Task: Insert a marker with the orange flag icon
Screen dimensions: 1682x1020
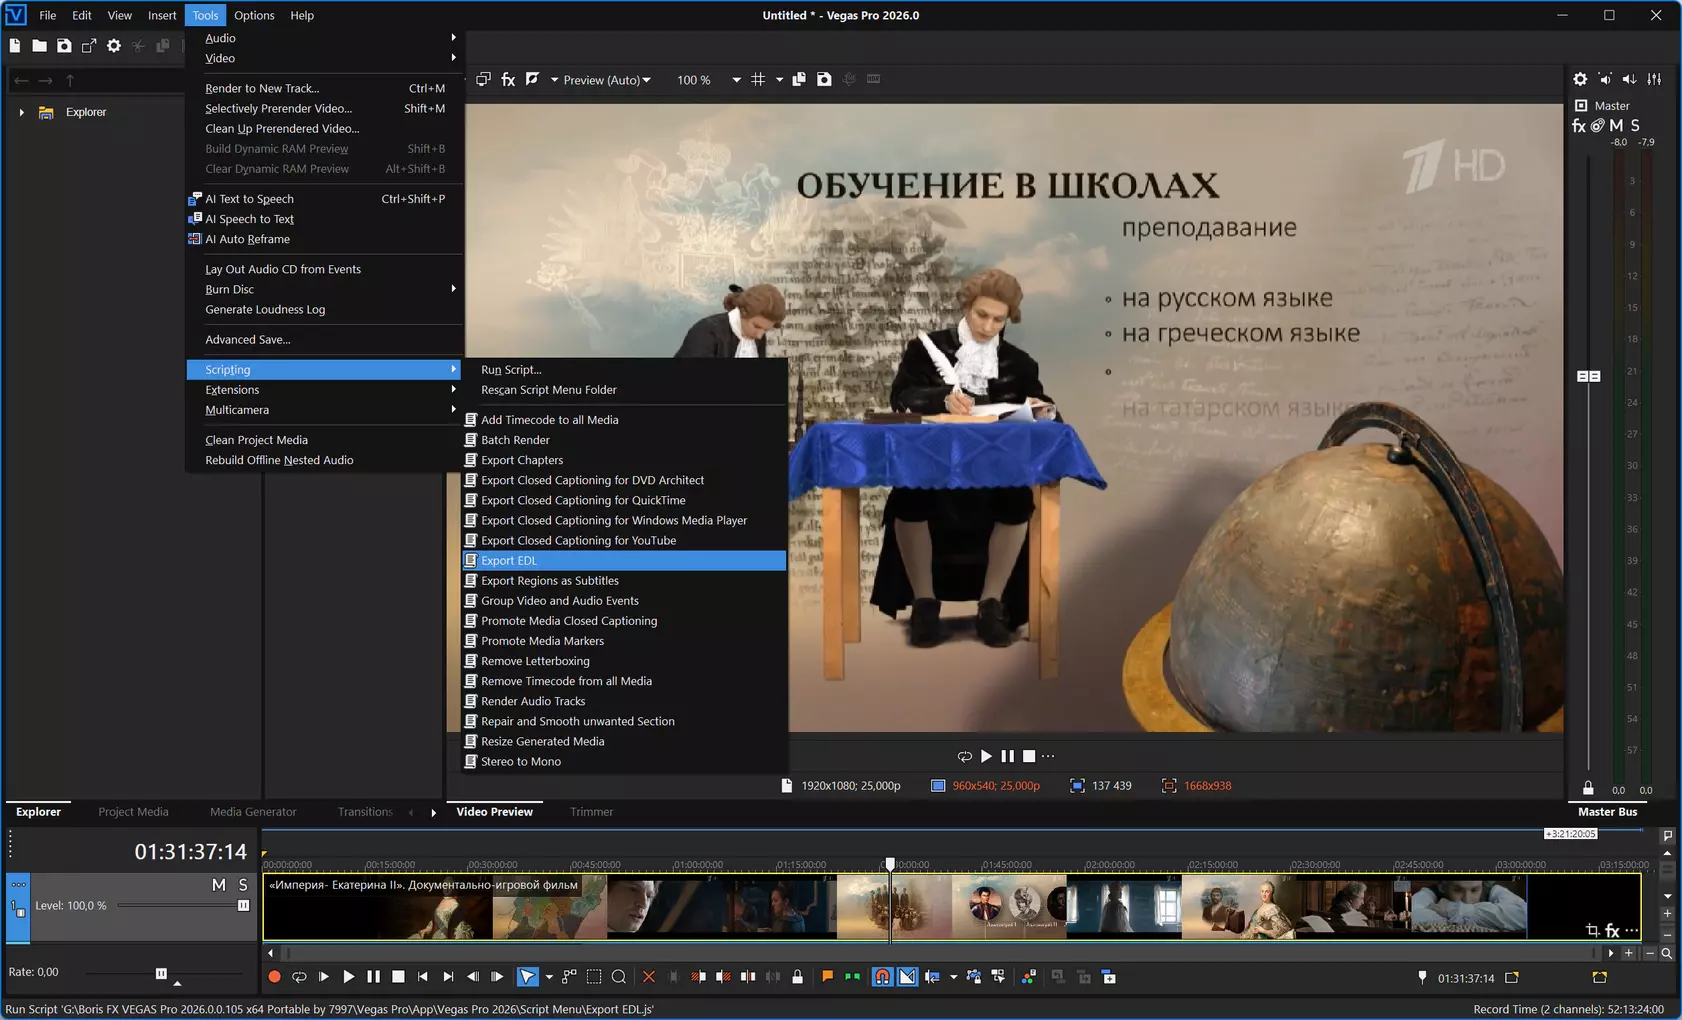Action: (827, 977)
